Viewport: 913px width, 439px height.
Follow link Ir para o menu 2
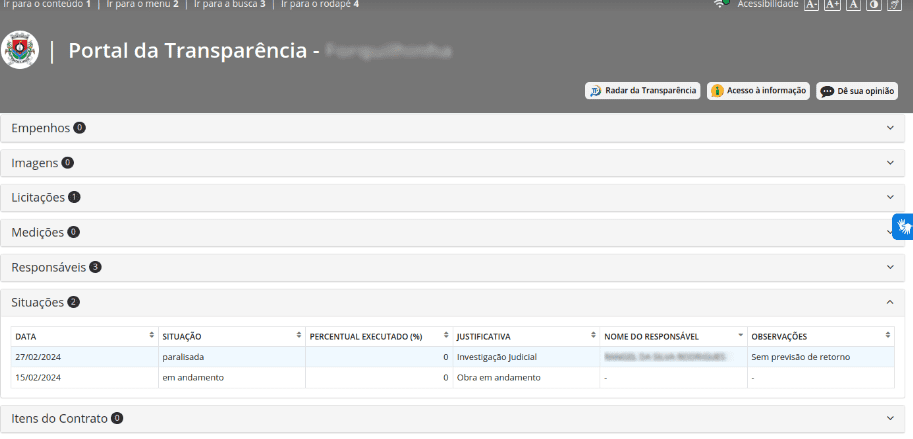142,4
